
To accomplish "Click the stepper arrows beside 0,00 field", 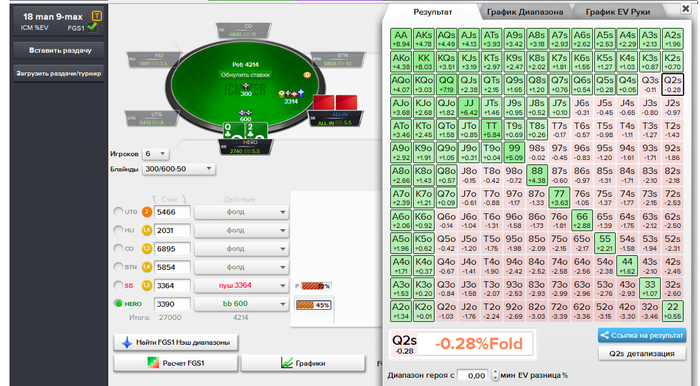I will pos(495,375).
